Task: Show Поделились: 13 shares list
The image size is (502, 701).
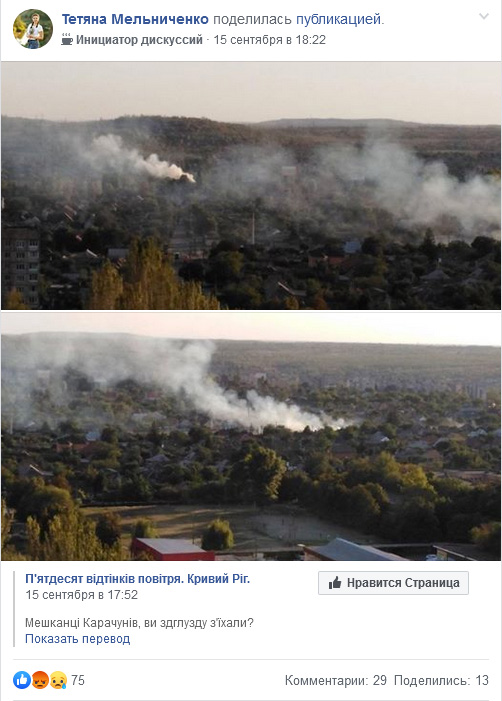Action: point(441,680)
